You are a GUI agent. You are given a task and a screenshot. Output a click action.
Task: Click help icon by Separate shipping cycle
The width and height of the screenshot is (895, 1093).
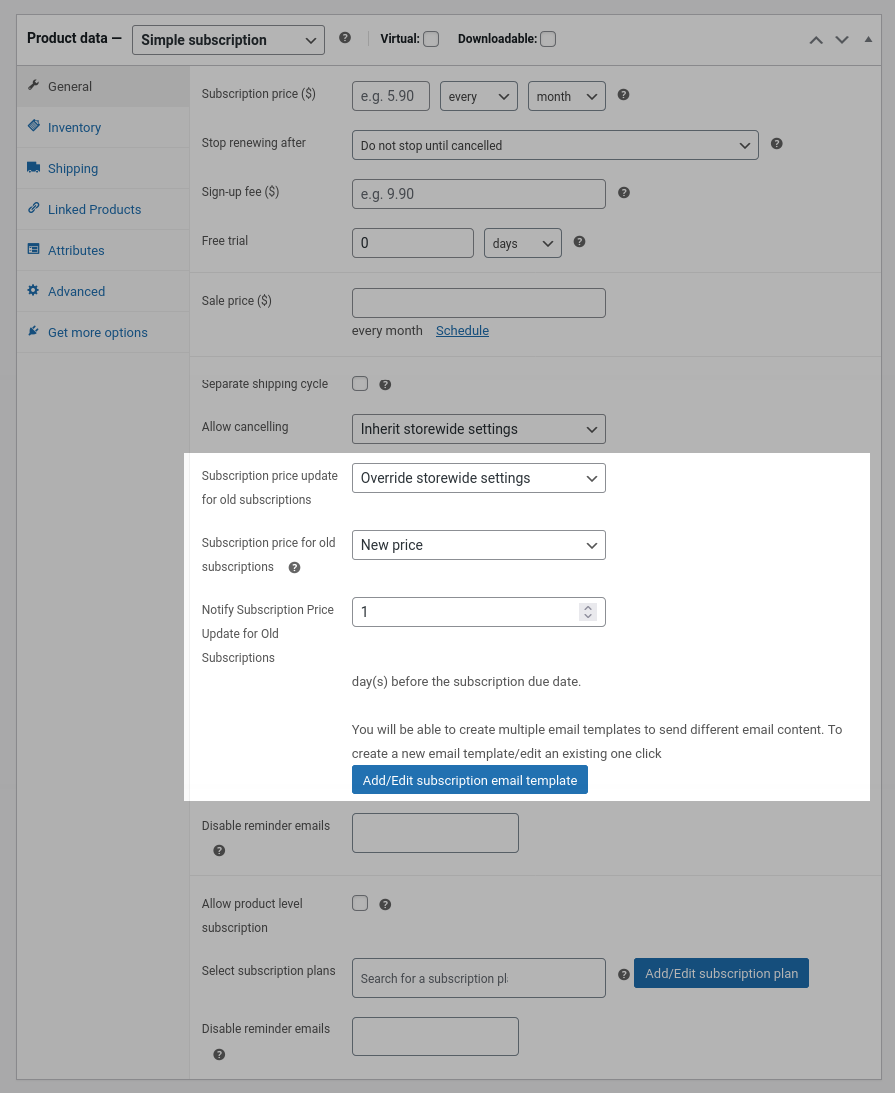[385, 384]
